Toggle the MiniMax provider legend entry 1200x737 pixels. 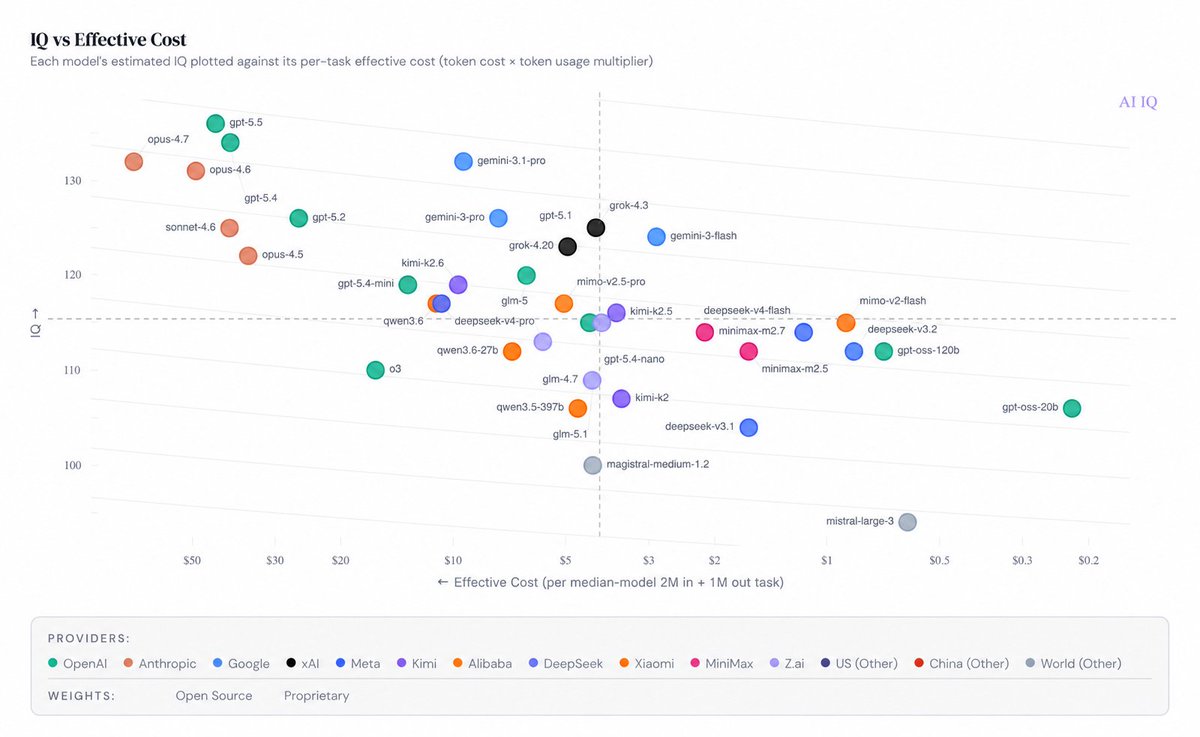[722, 664]
